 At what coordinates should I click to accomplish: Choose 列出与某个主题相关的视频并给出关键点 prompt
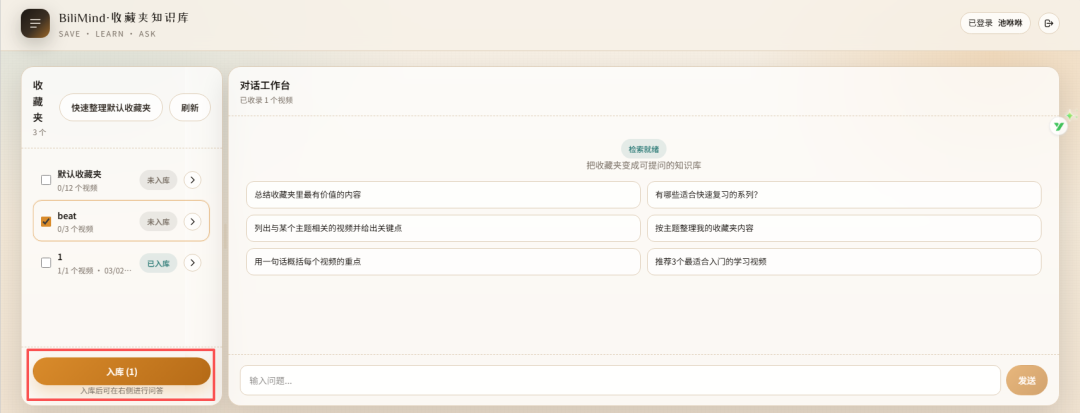click(443, 228)
